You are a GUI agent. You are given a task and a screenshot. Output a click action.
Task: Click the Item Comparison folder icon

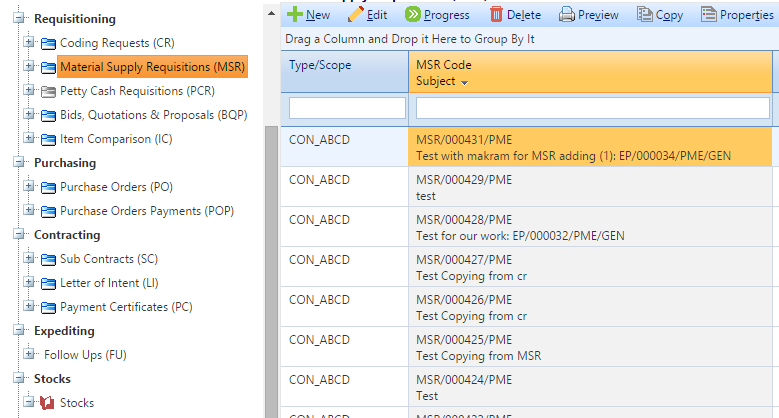[48, 140]
